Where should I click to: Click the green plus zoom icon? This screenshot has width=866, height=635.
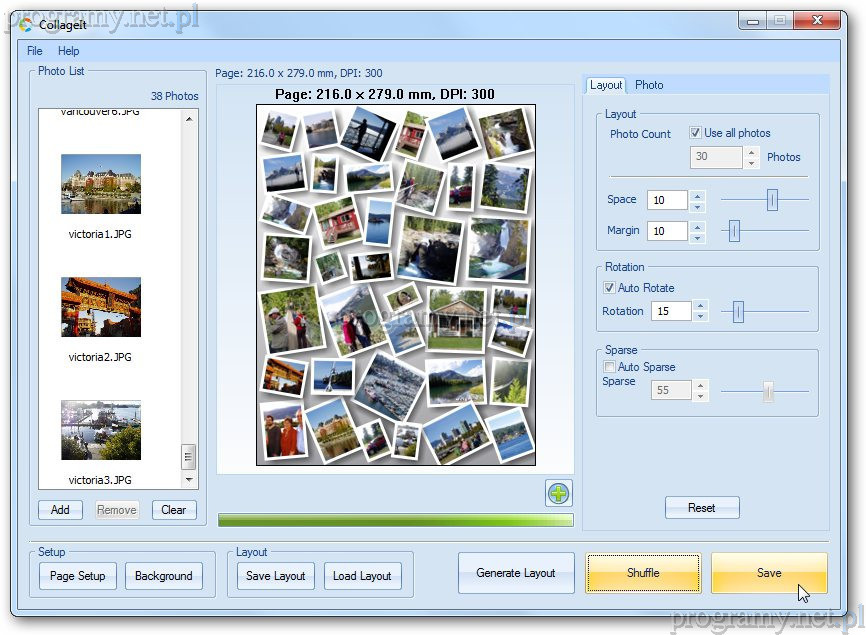click(558, 493)
